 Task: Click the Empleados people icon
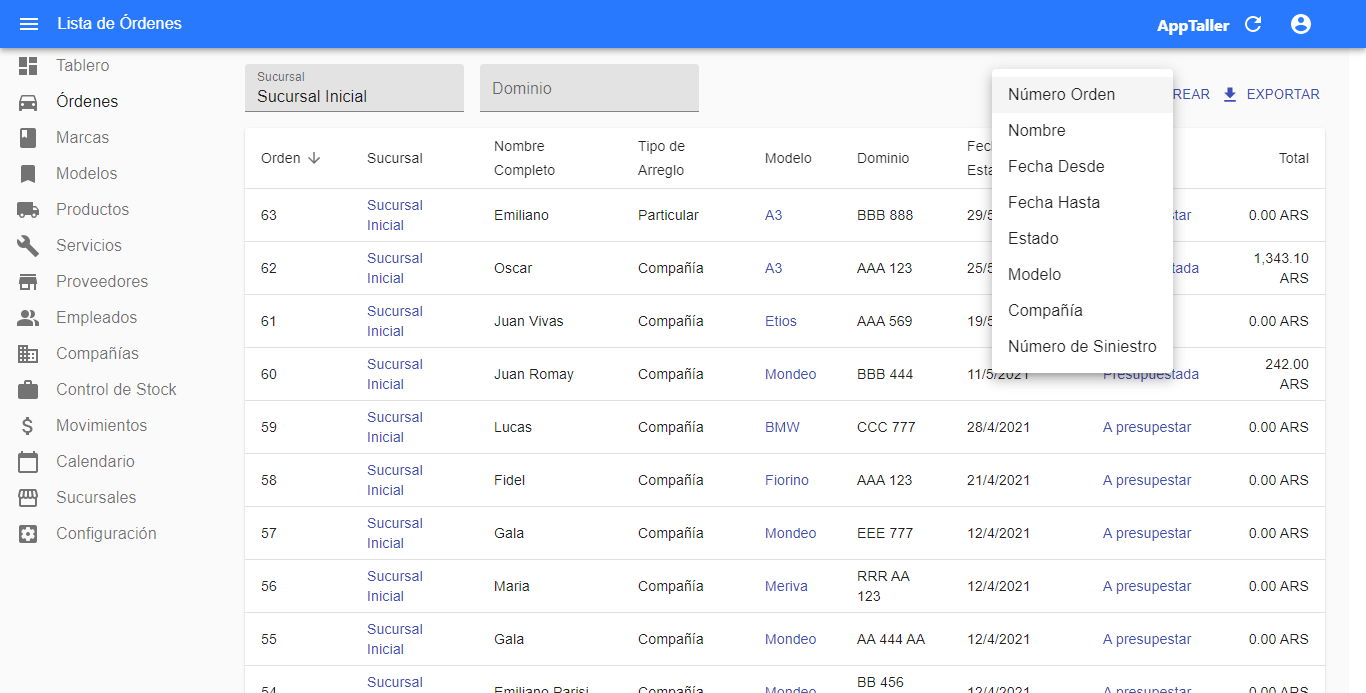[x=28, y=318]
